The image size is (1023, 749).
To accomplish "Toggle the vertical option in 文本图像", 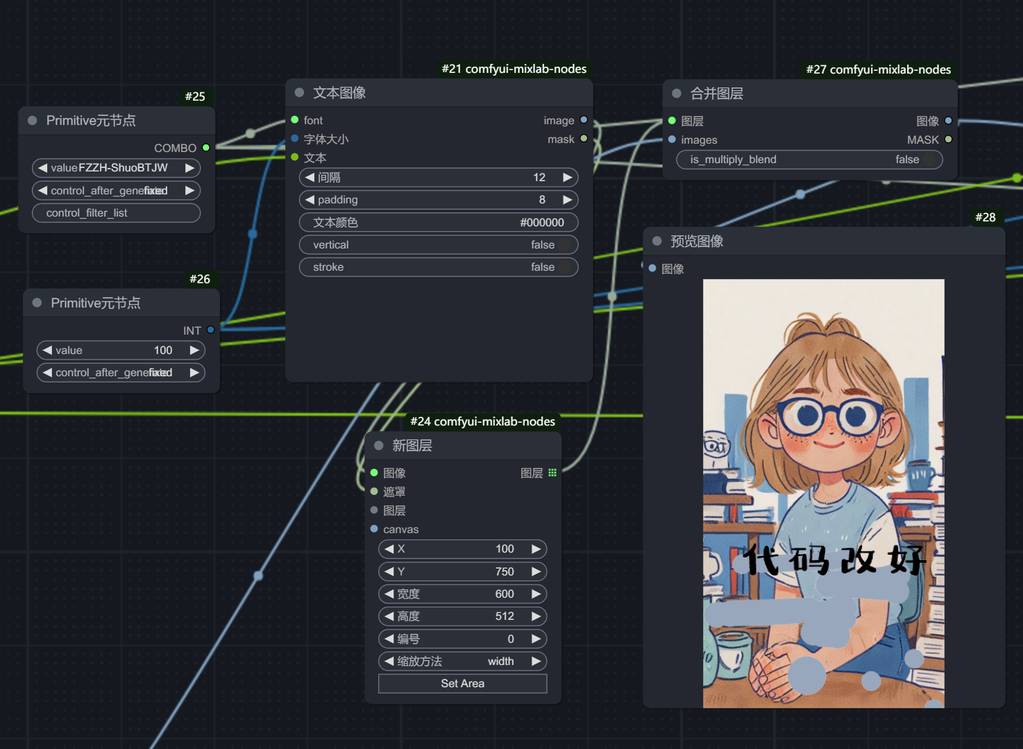I will pyautogui.click(x=438, y=245).
